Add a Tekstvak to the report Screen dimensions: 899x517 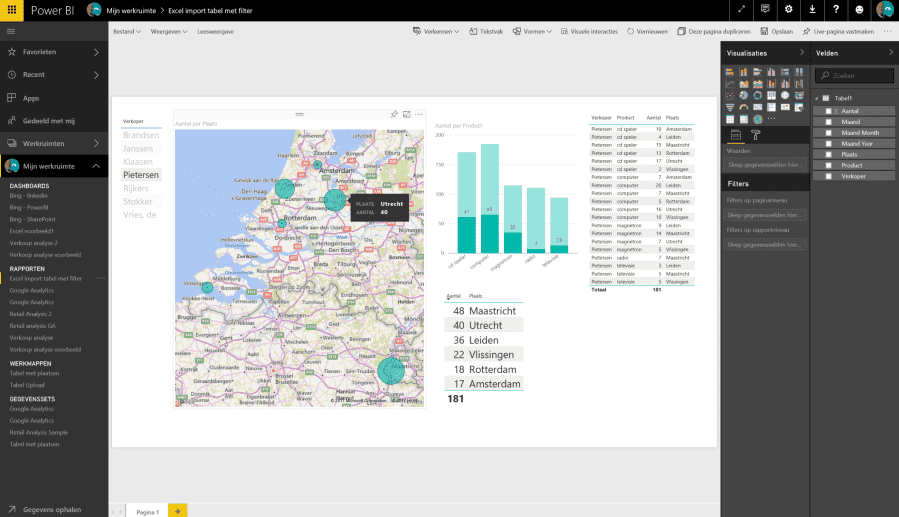tap(486, 32)
